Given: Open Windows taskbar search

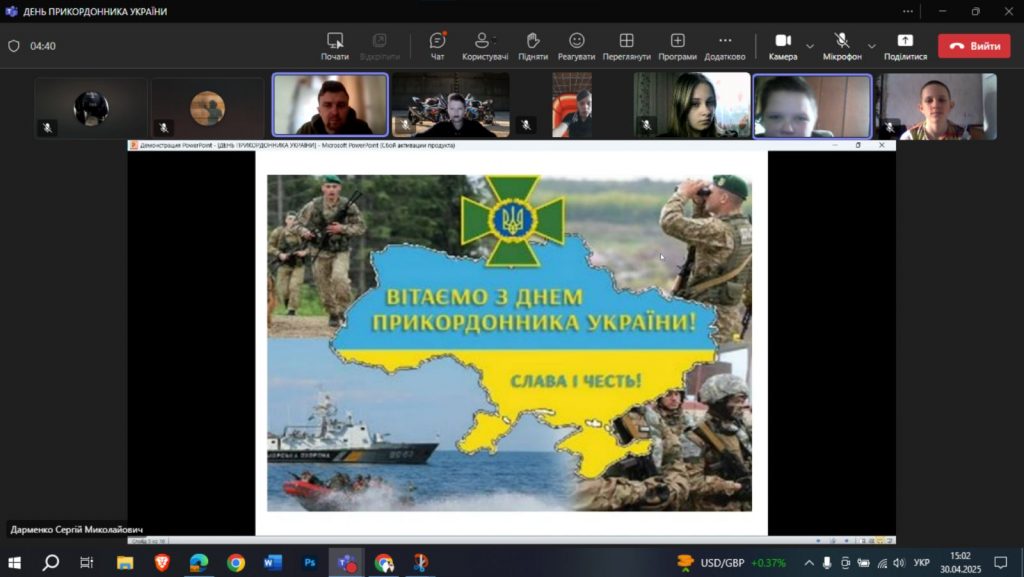Looking at the screenshot, I should point(50,563).
